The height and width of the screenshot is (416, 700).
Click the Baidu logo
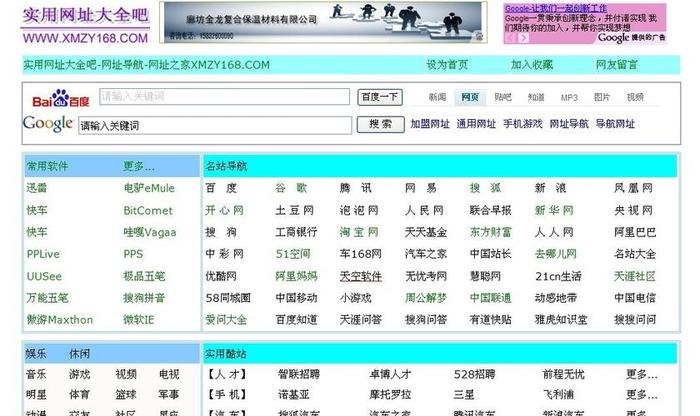61,99
